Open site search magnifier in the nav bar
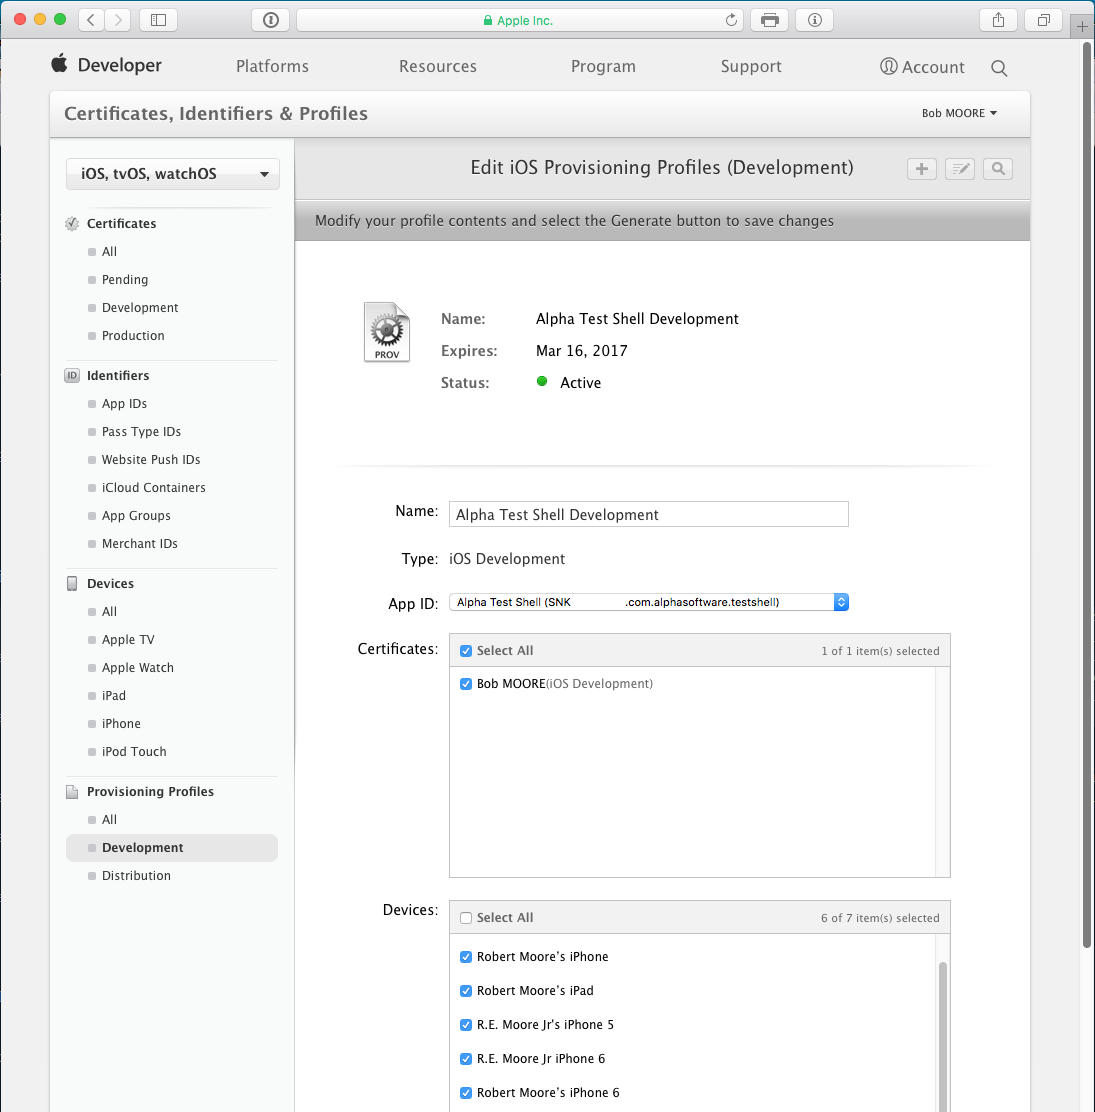 pyautogui.click(x=999, y=68)
